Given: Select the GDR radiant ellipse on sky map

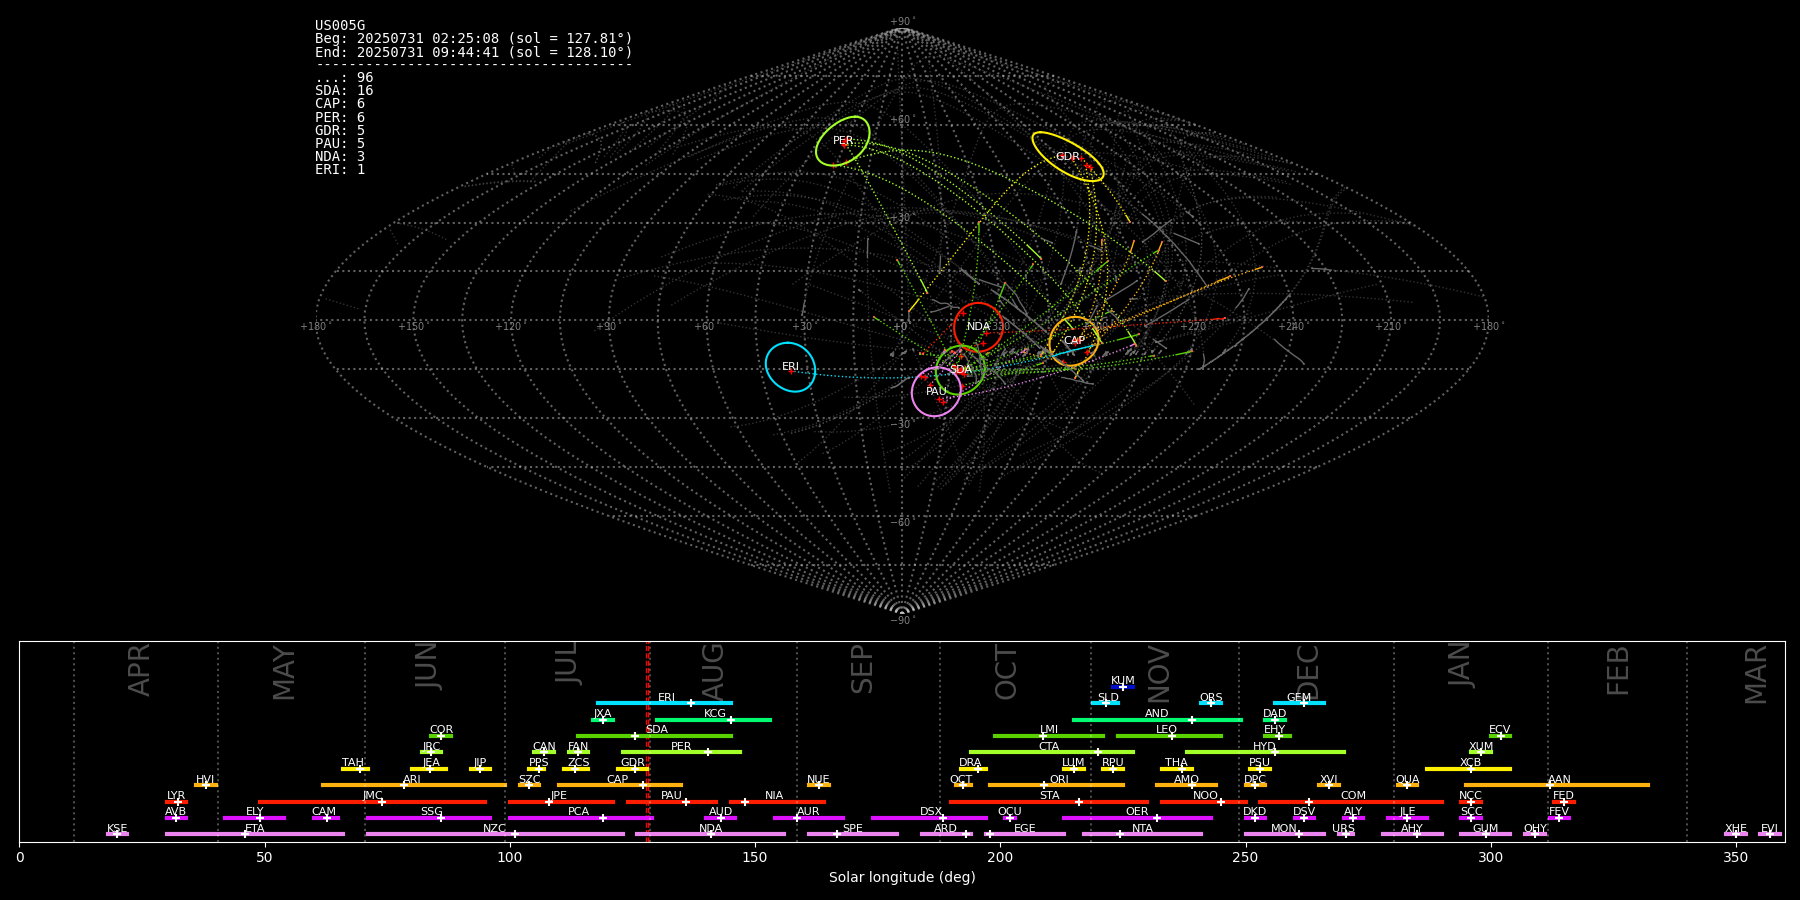Looking at the screenshot, I should [x=1068, y=157].
